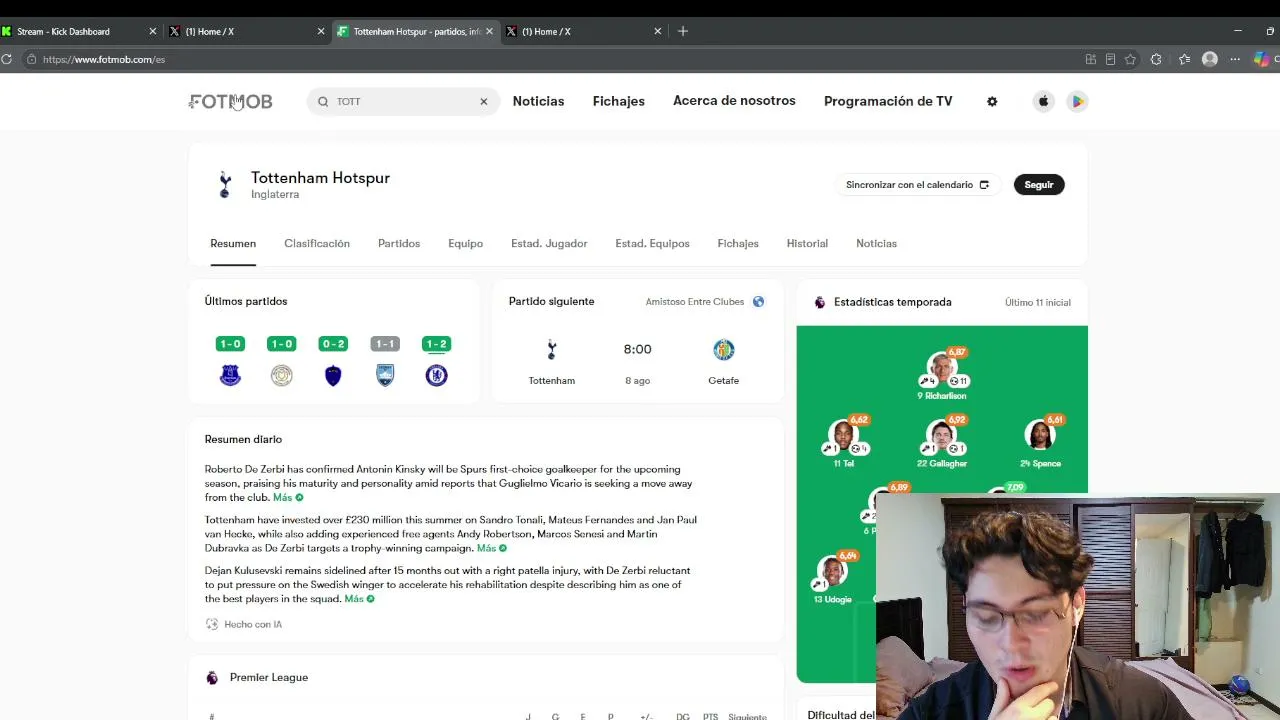This screenshot has height=720, width=1280.
Task: Switch to the Partidos tab
Action: tap(399, 244)
